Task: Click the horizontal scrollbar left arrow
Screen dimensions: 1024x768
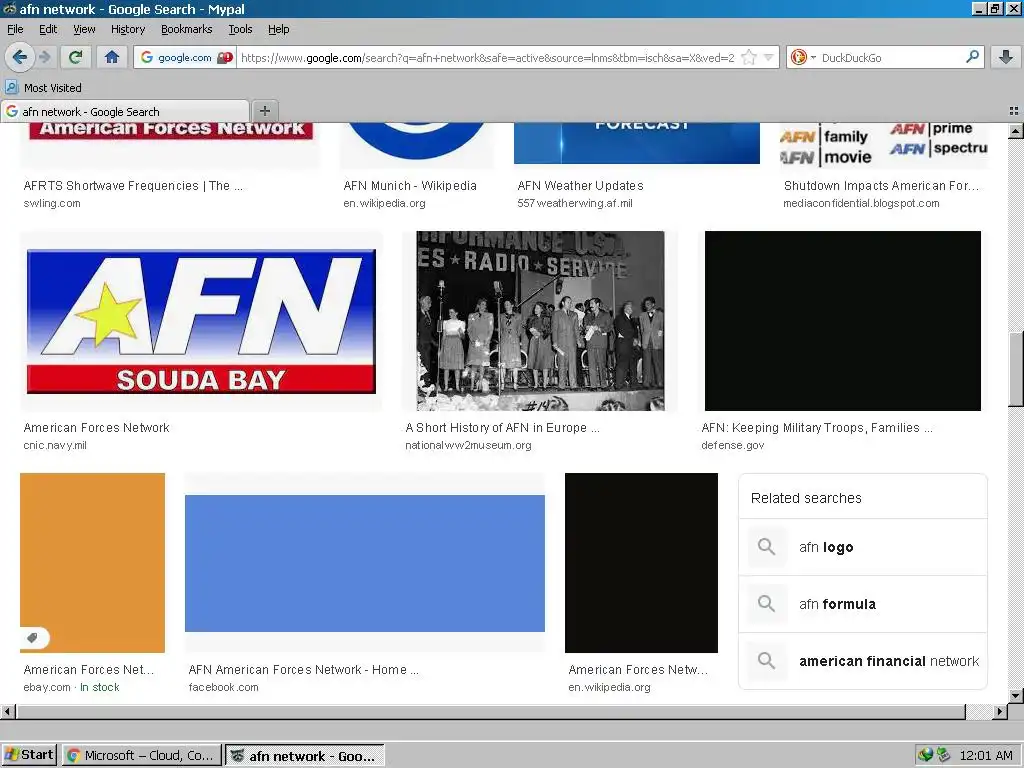Action: tap(8, 711)
